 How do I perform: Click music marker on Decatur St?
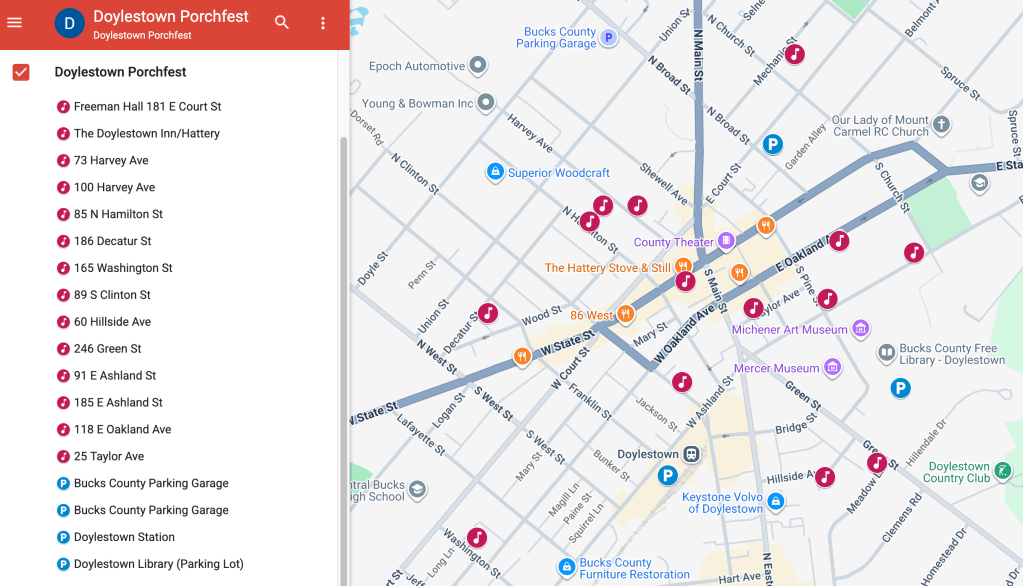[x=487, y=313]
